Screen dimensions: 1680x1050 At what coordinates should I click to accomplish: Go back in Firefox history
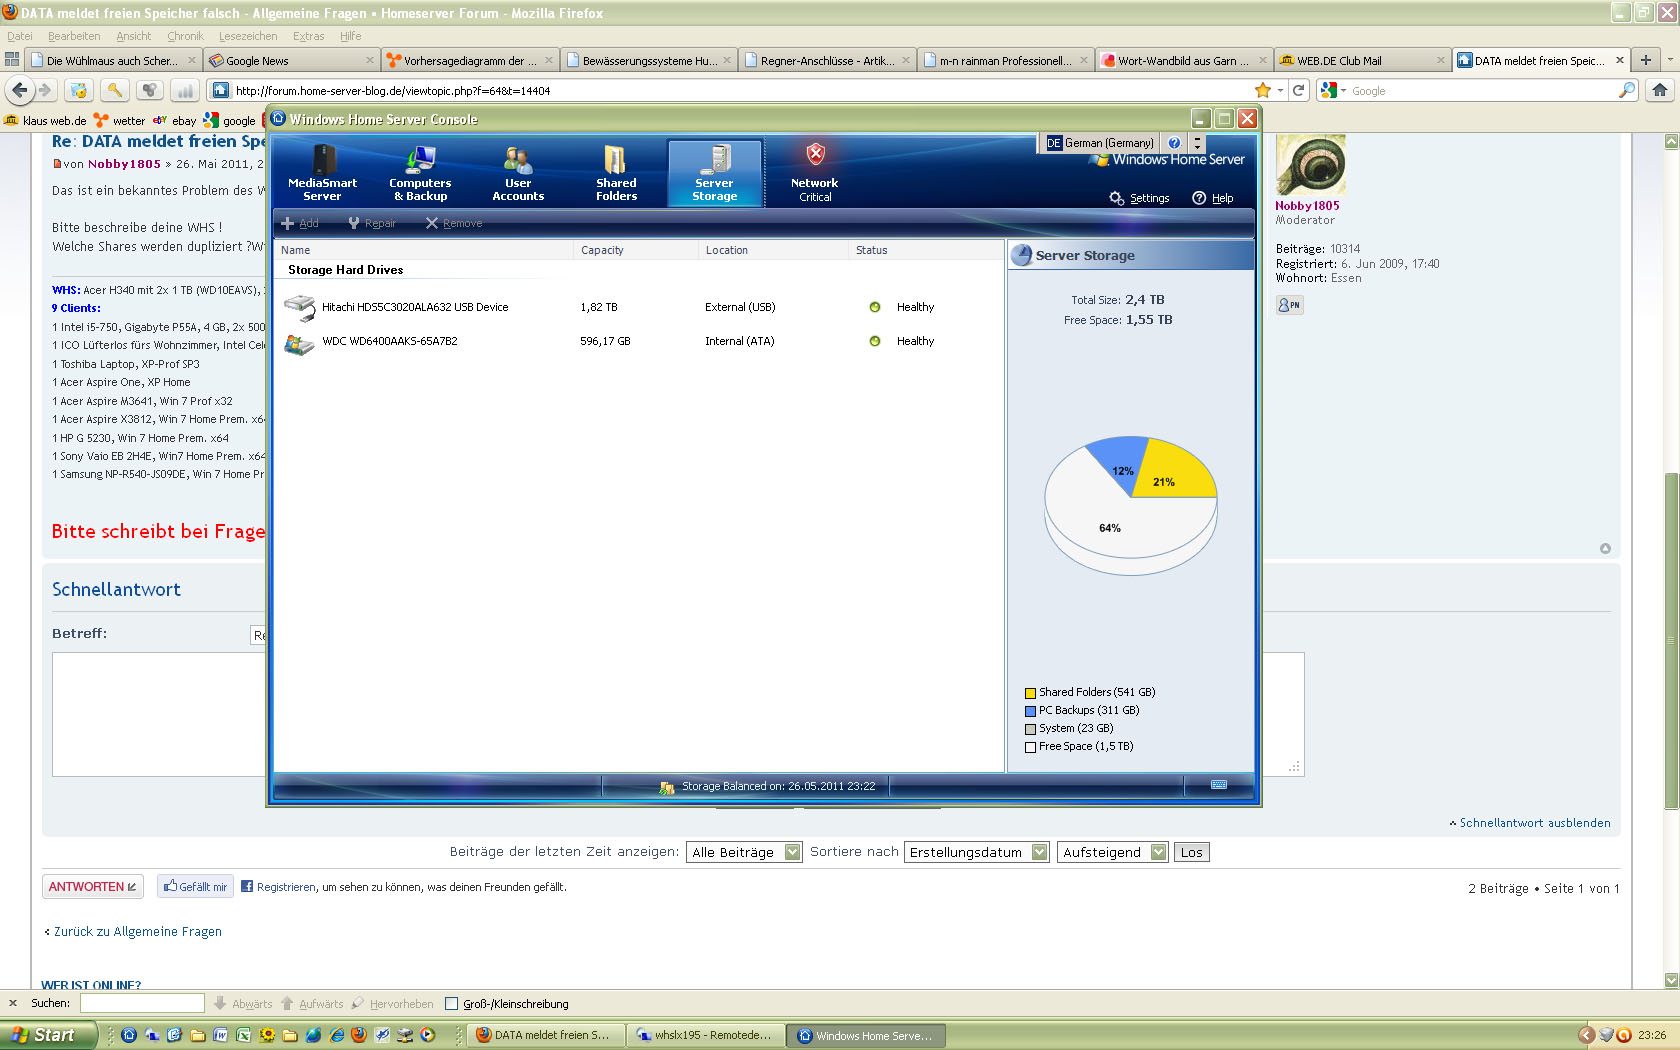pyautogui.click(x=20, y=90)
